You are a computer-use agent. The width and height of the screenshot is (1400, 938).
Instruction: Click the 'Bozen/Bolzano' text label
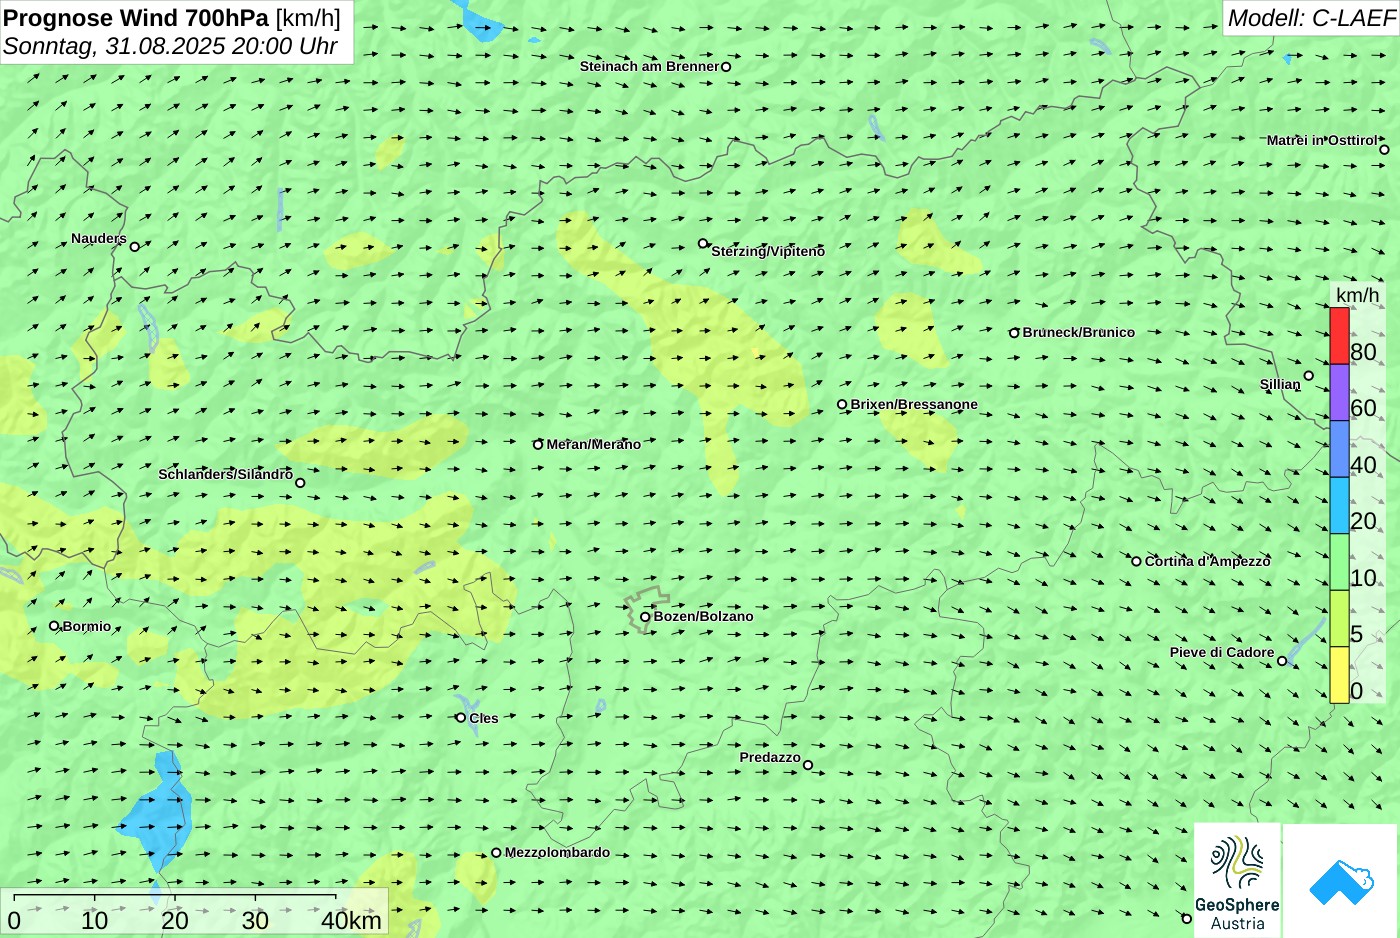point(704,616)
